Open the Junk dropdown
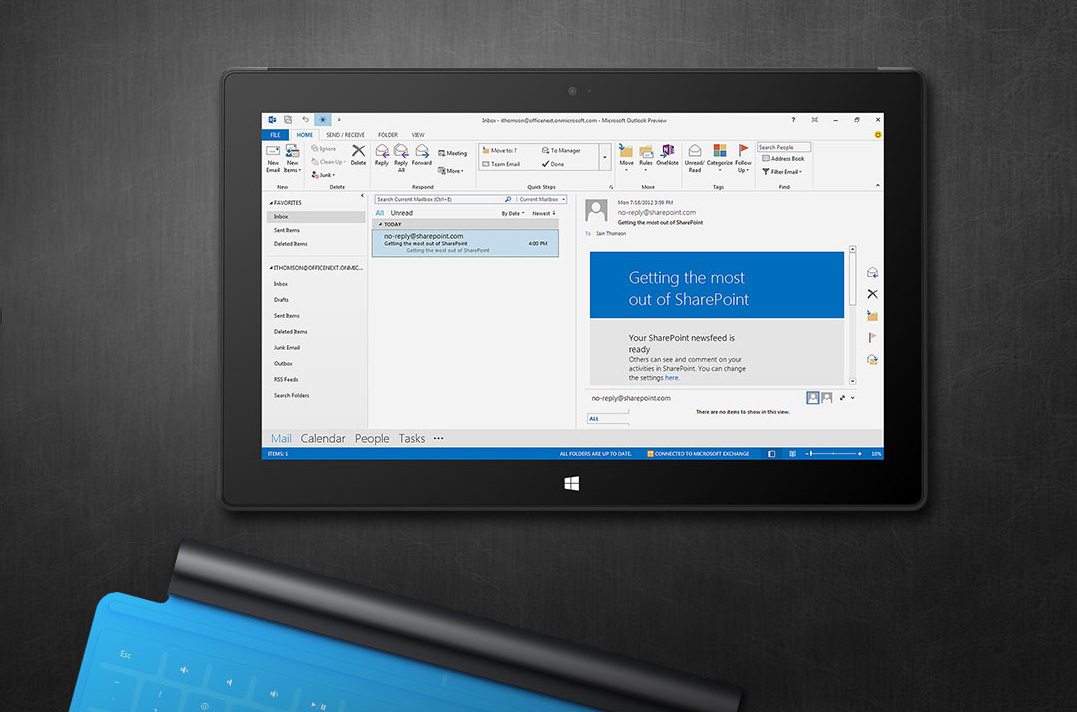This screenshot has height=712, width=1077. click(x=324, y=175)
